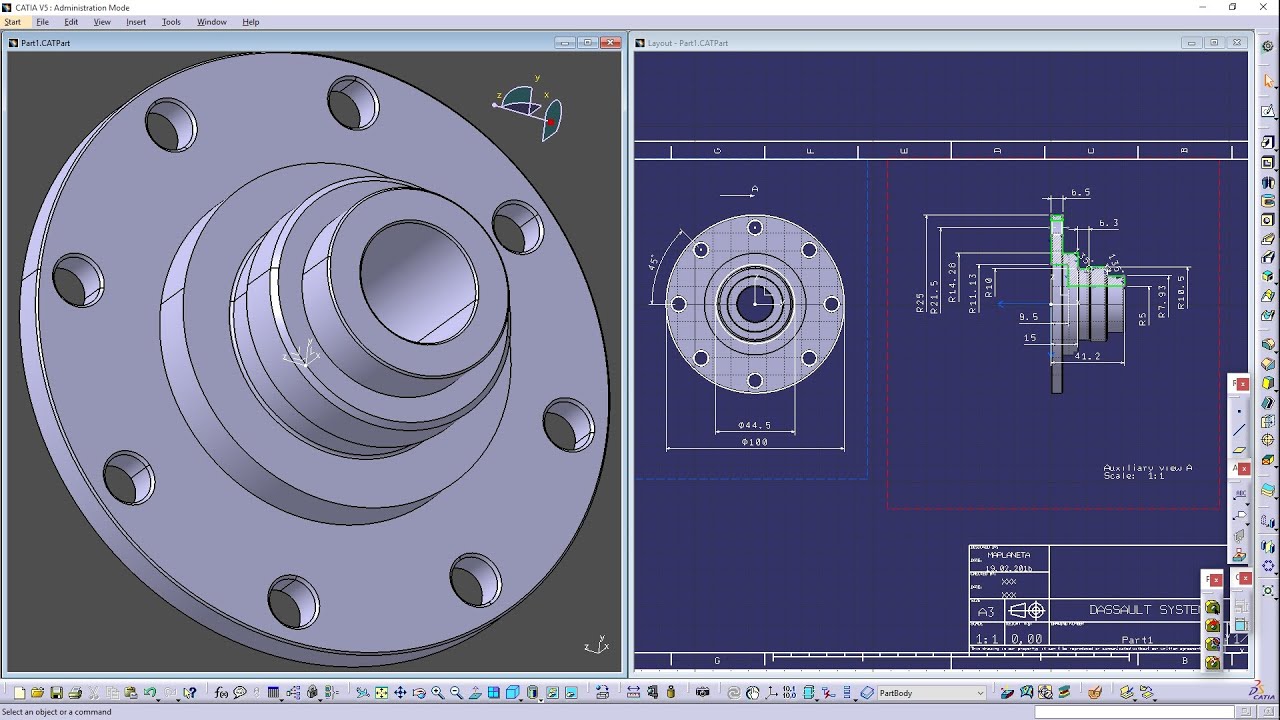Open the PartBody dropdown

[932, 692]
